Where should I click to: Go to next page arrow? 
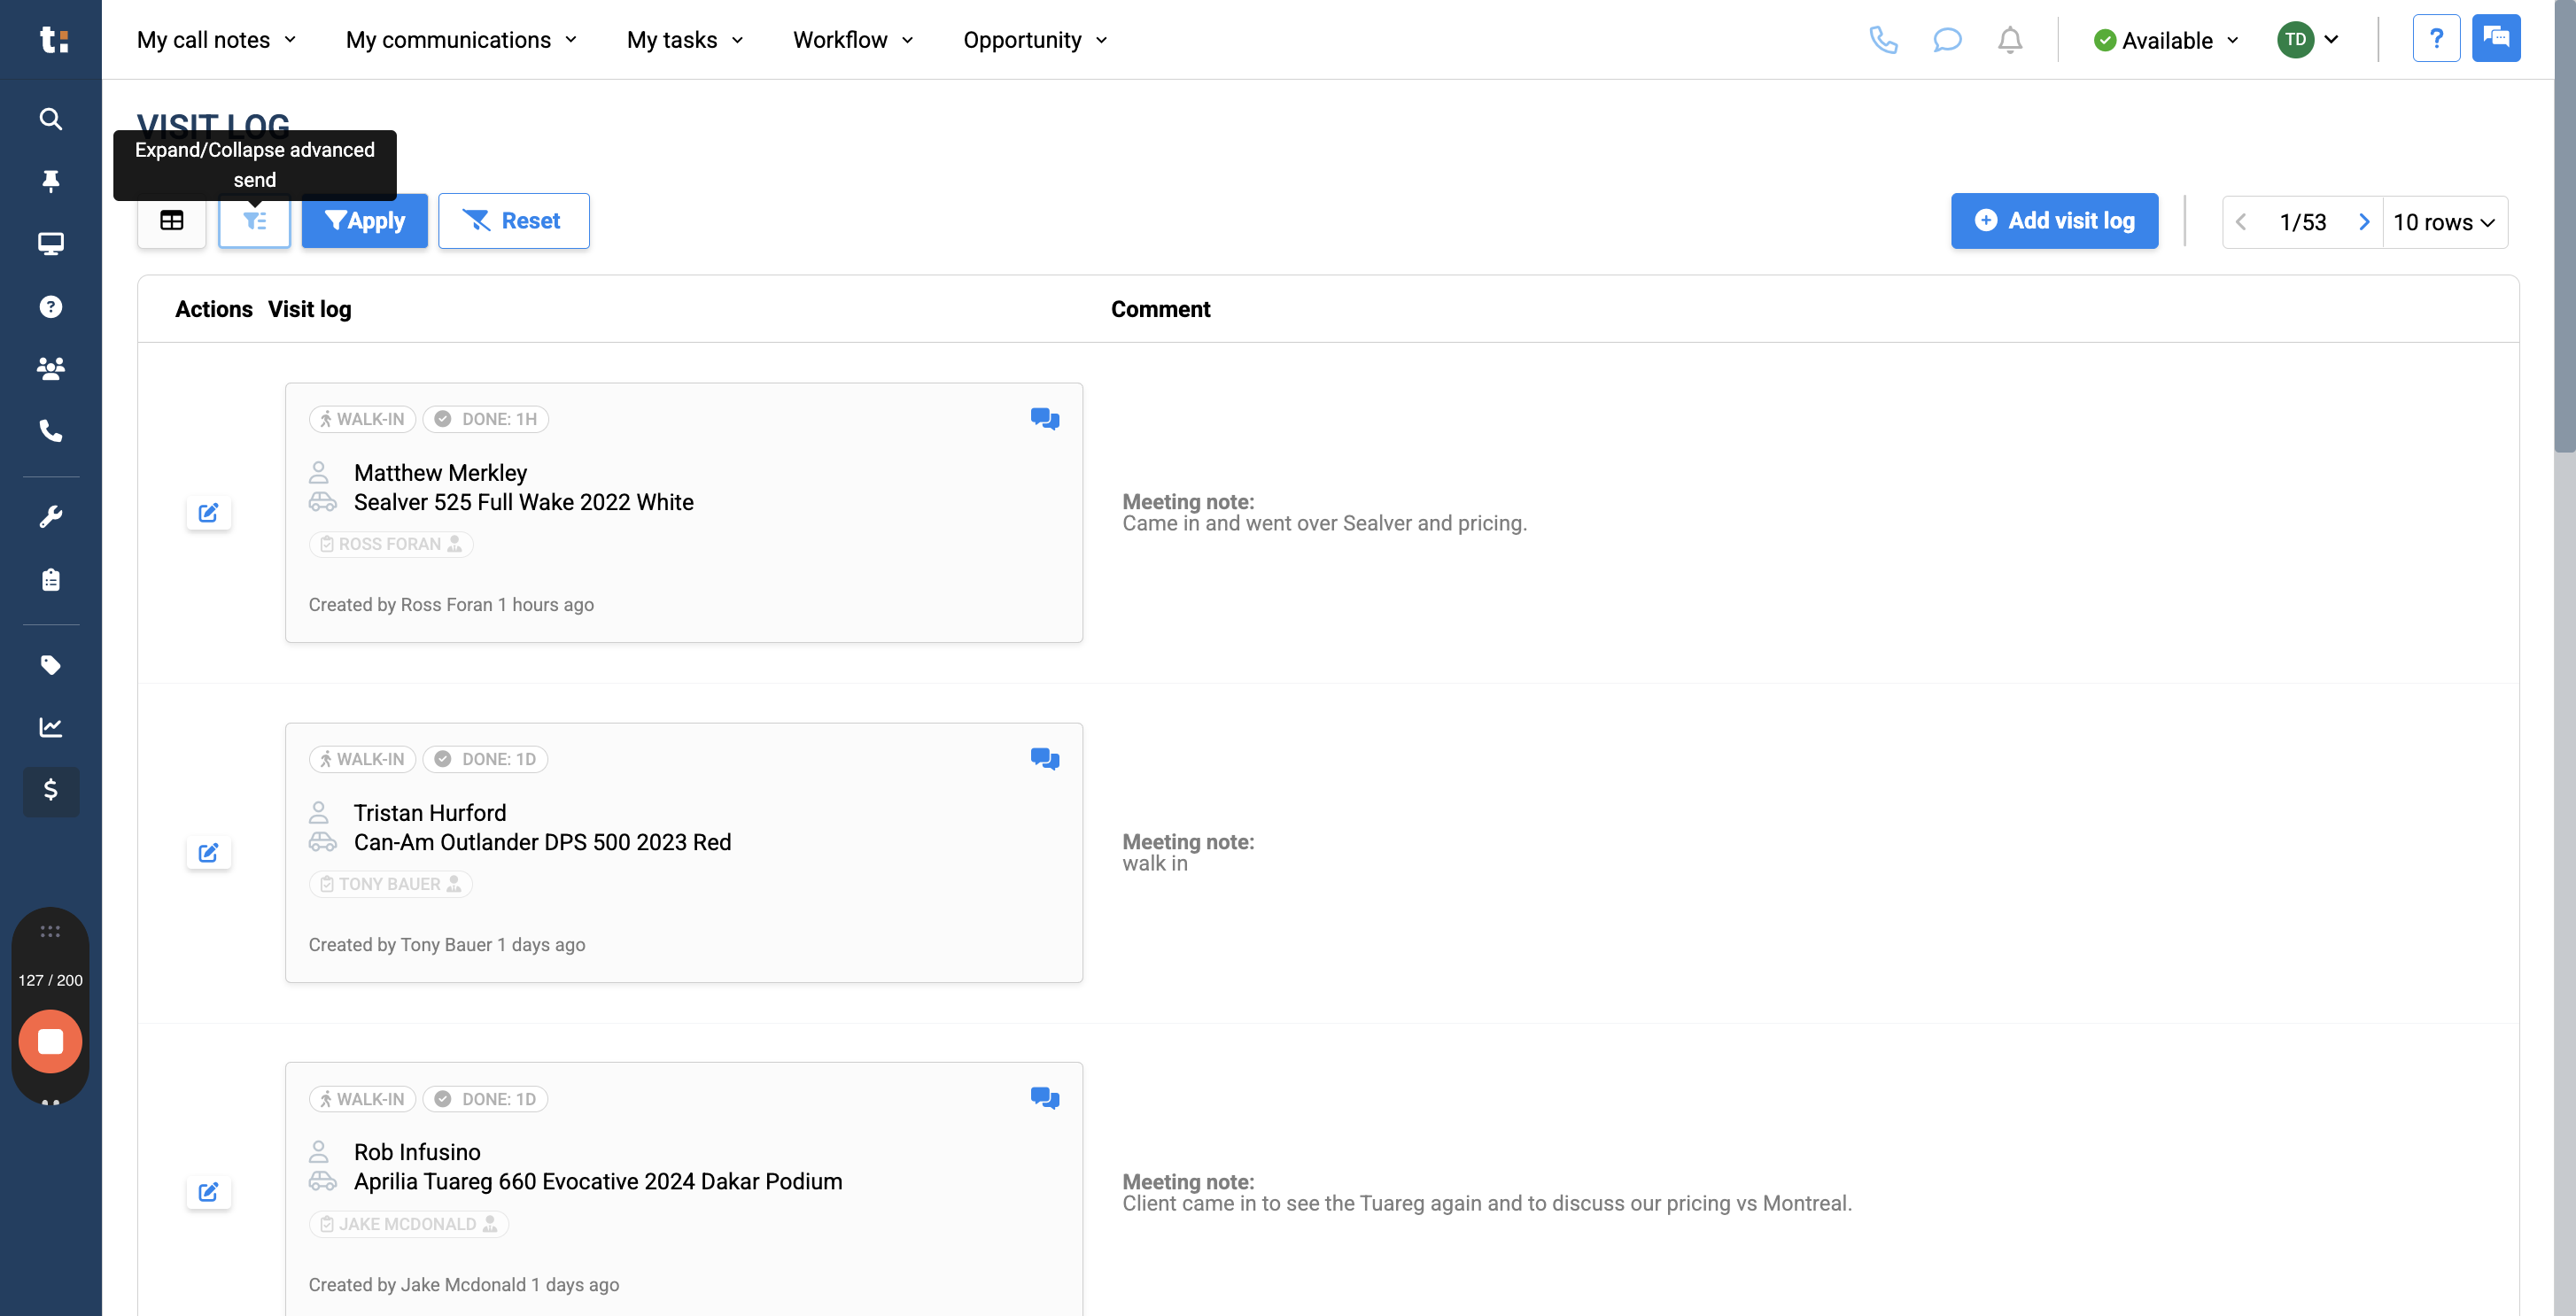tap(2364, 222)
